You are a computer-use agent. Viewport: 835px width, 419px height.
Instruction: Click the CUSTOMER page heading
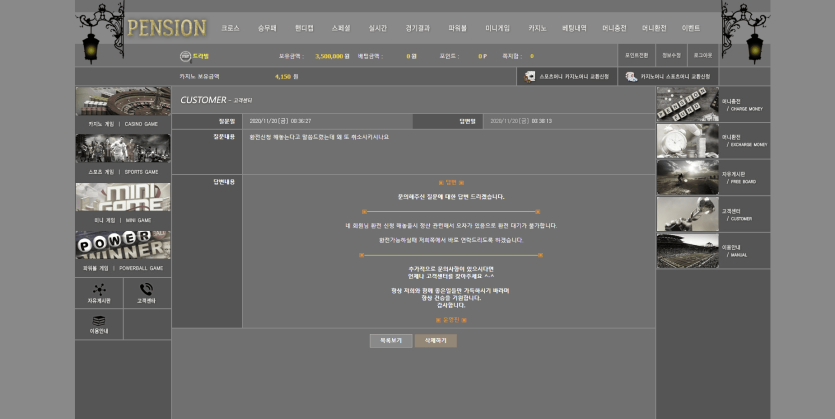(x=203, y=100)
